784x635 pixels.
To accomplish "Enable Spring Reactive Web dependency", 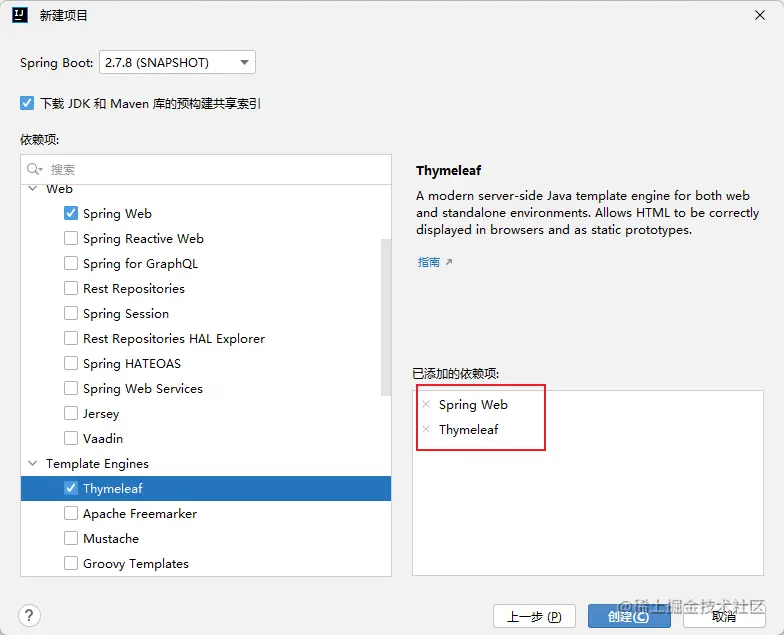I will 71,238.
